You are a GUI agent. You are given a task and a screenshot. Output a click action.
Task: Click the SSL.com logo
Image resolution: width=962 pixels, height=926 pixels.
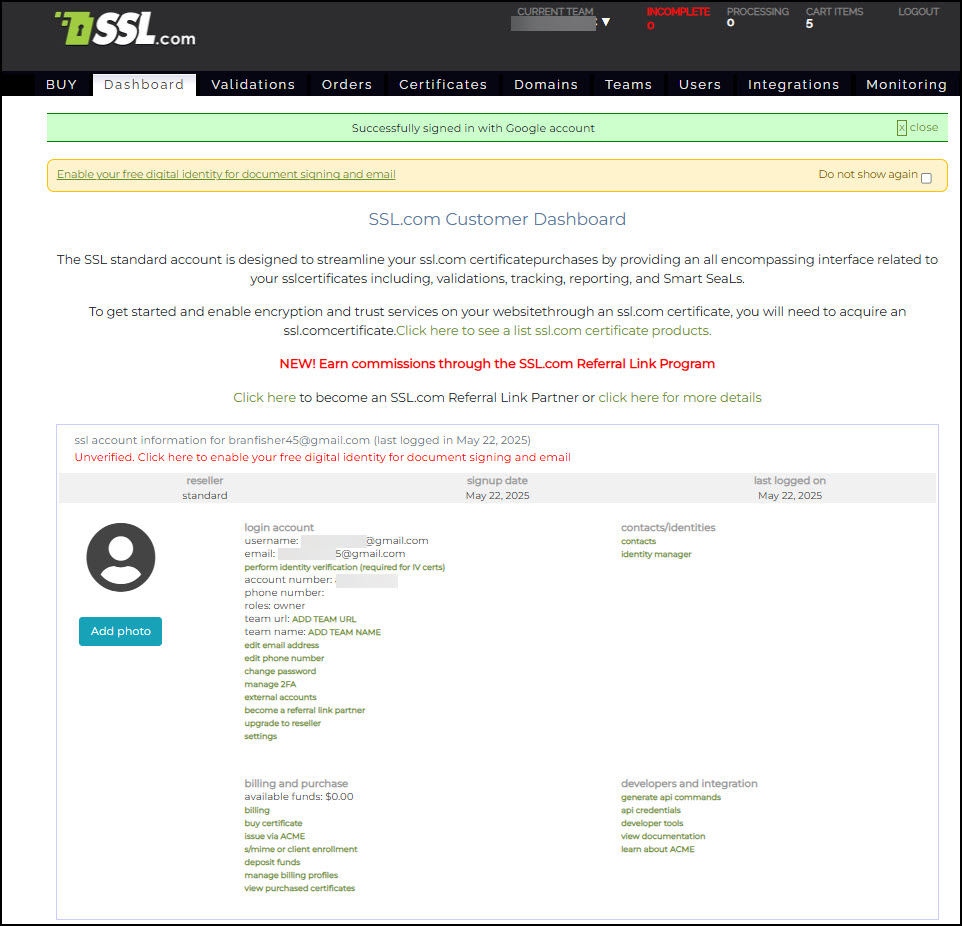125,30
